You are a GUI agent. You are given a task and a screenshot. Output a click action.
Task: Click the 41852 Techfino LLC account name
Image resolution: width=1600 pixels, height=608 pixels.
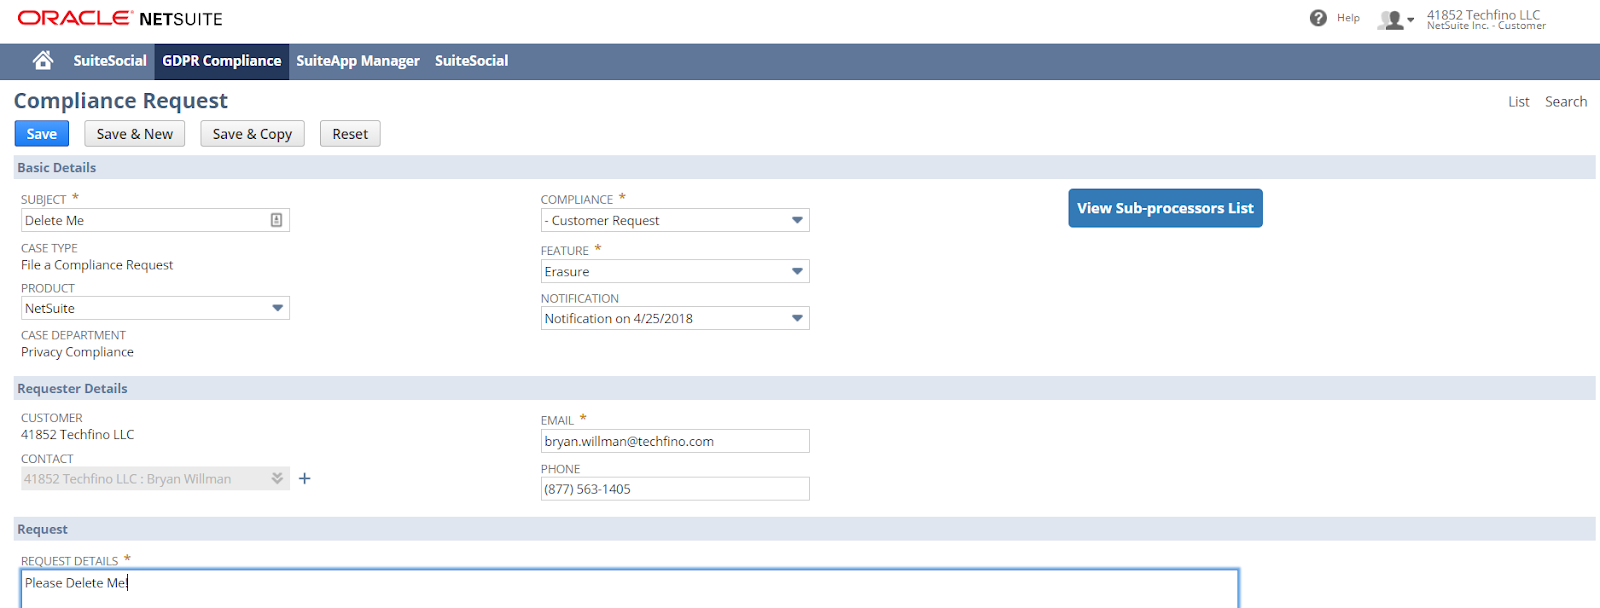point(1483,15)
